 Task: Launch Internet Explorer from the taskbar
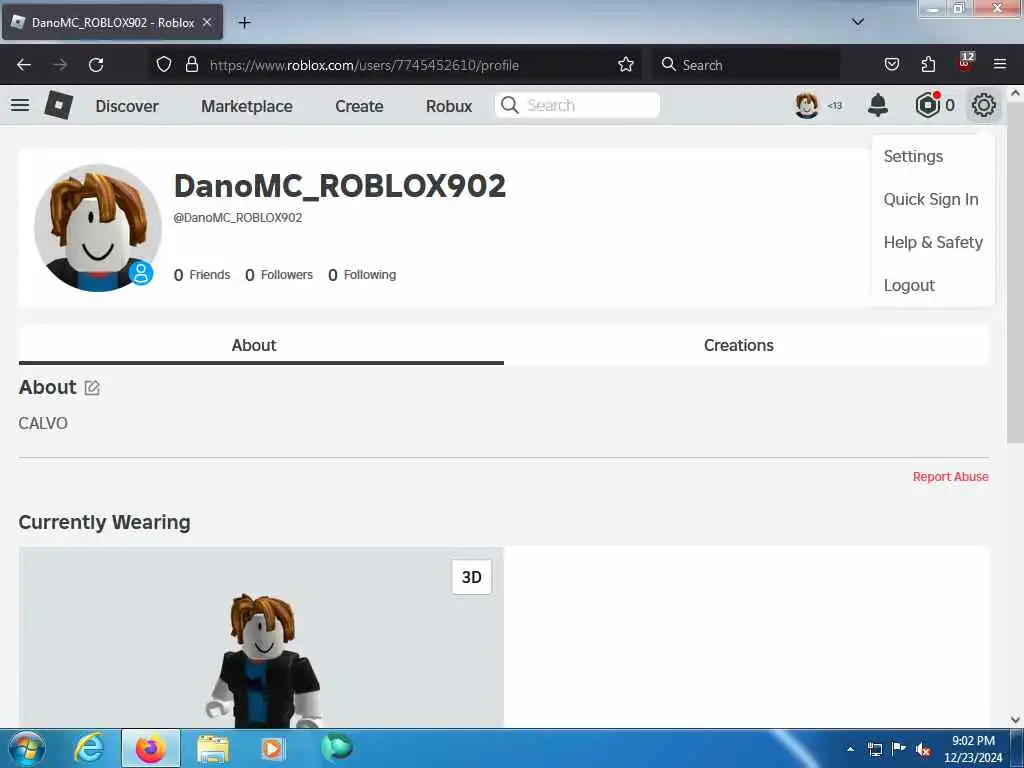click(88, 748)
